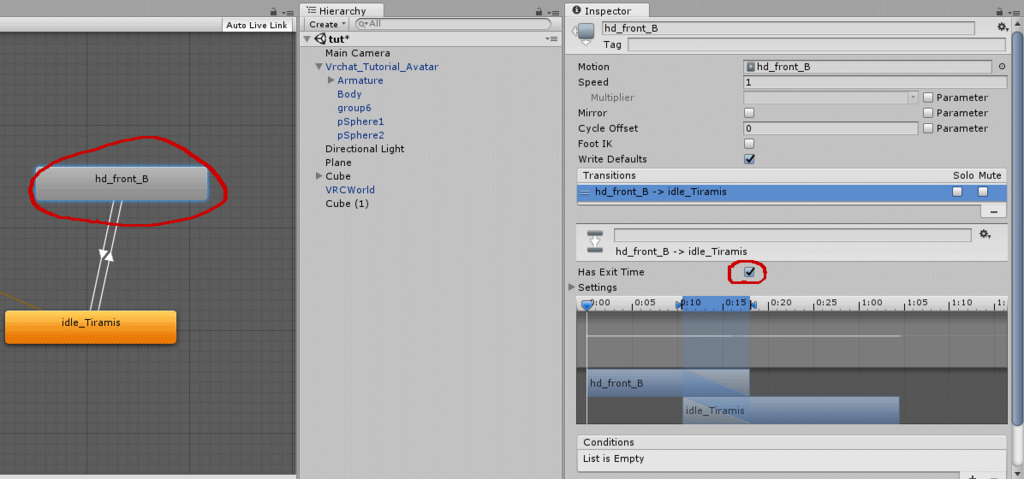The width and height of the screenshot is (1024, 479).
Task: Click the transition start marker near 0:10
Action: pyautogui.click(x=680, y=305)
